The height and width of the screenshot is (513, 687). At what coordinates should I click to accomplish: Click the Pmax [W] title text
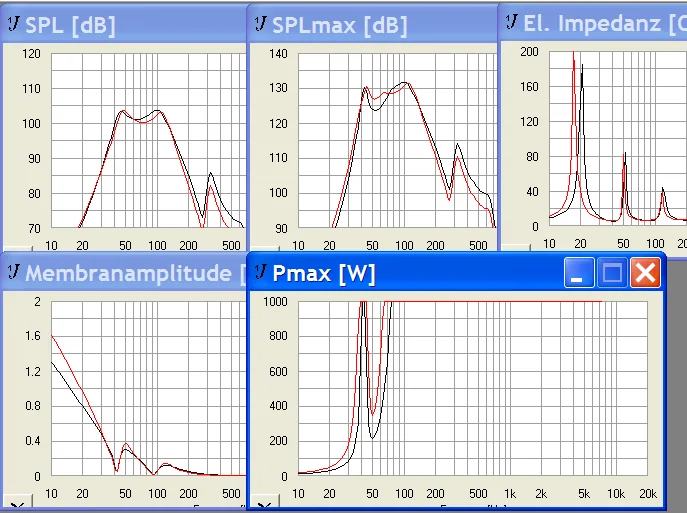(323, 273)
